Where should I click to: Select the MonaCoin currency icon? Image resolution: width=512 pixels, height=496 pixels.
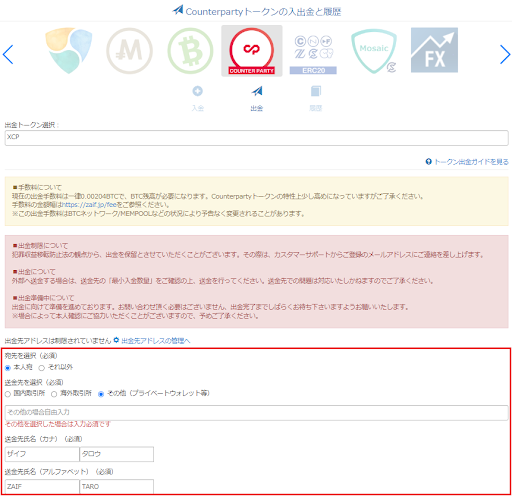129,51
